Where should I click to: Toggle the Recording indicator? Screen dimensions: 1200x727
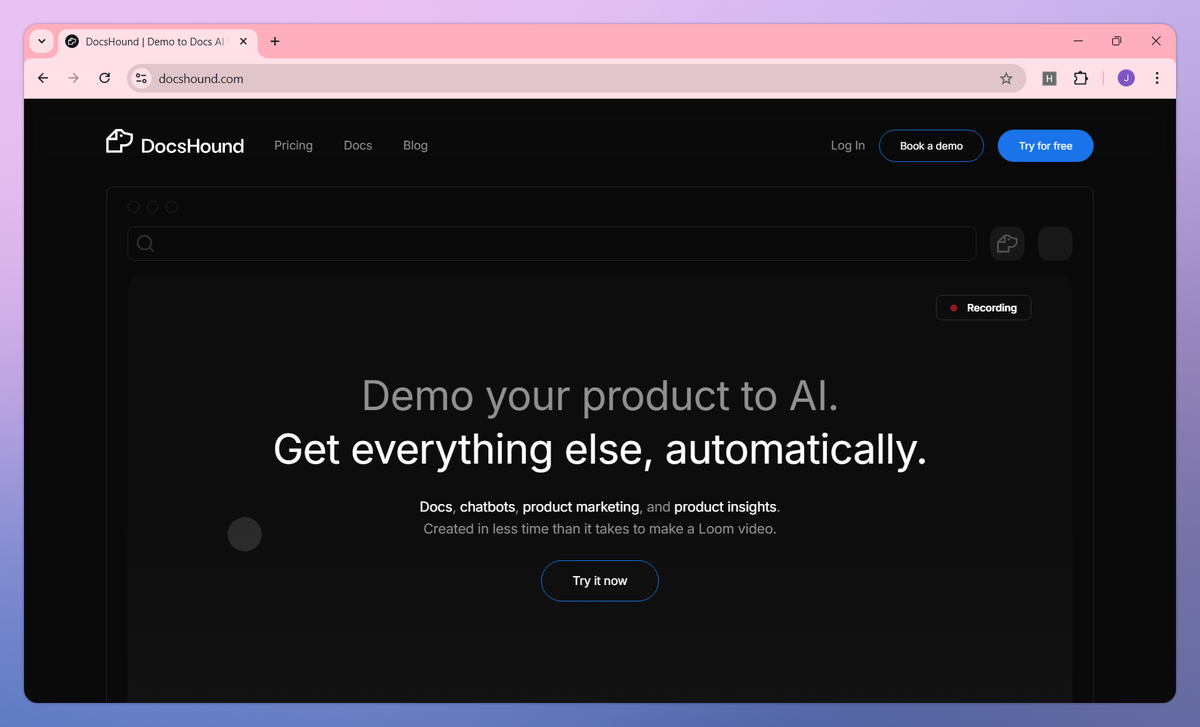pos(983,307)
